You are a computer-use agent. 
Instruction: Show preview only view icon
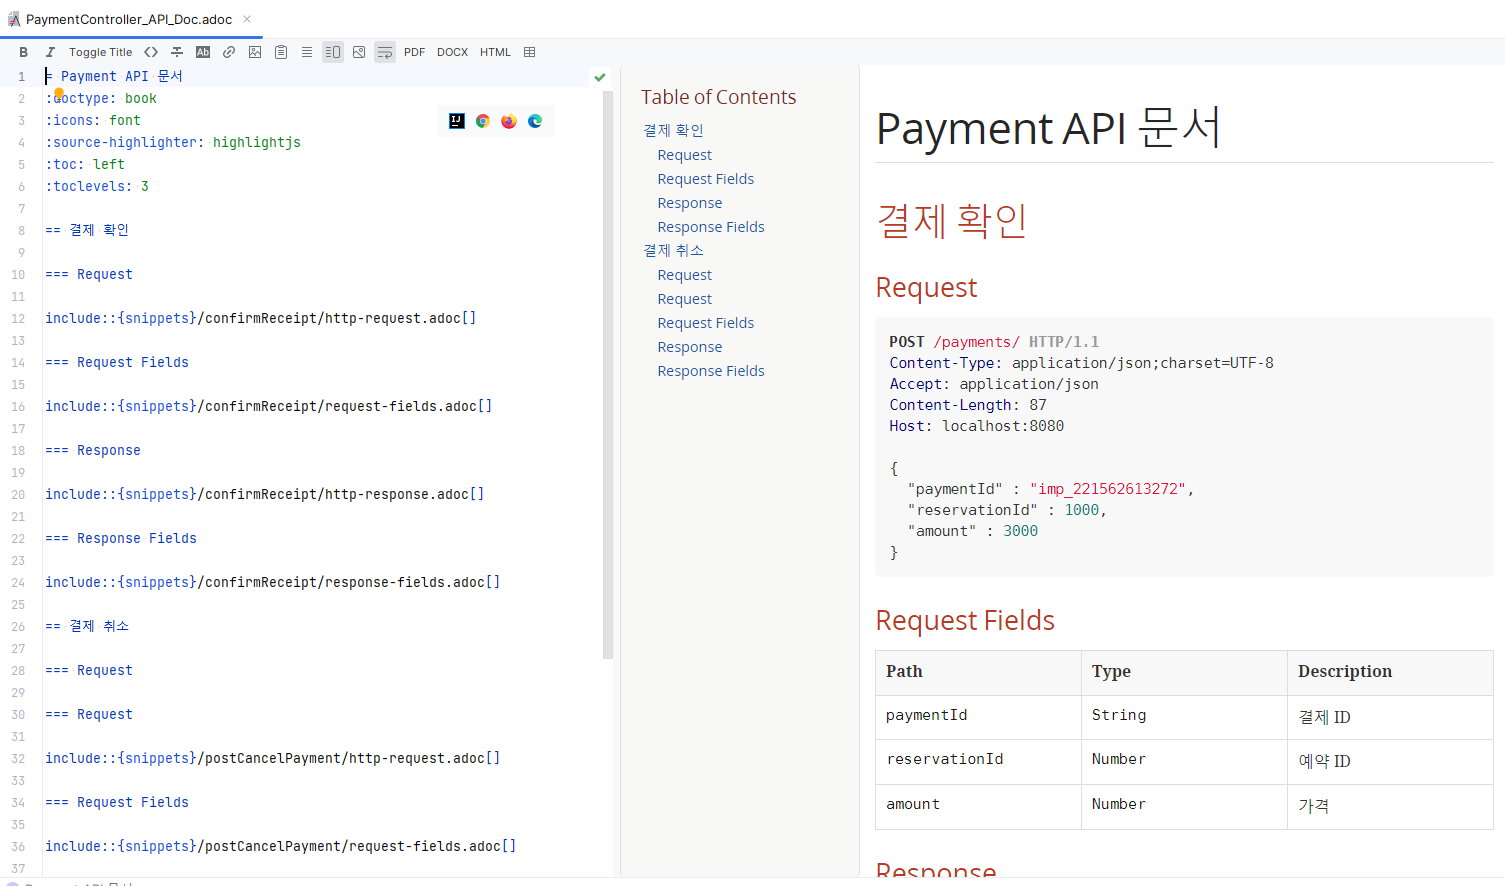[359, 52]
